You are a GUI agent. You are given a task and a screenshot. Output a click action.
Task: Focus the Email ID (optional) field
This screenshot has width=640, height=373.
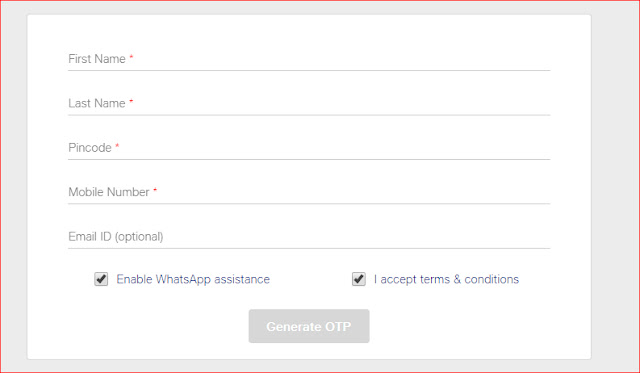click(x=309, y=237)
